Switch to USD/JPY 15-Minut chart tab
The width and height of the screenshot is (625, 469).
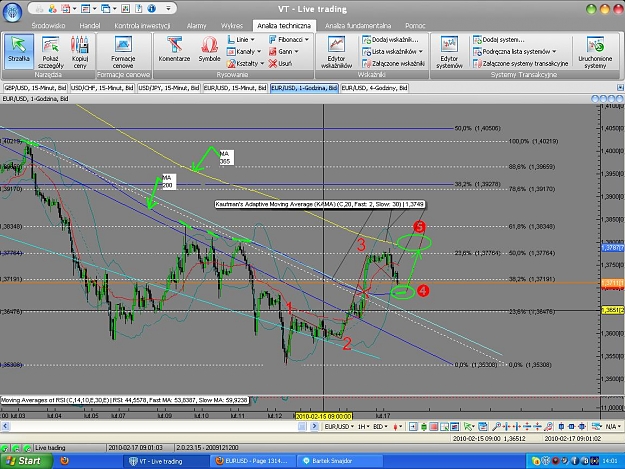click(169, 88)
